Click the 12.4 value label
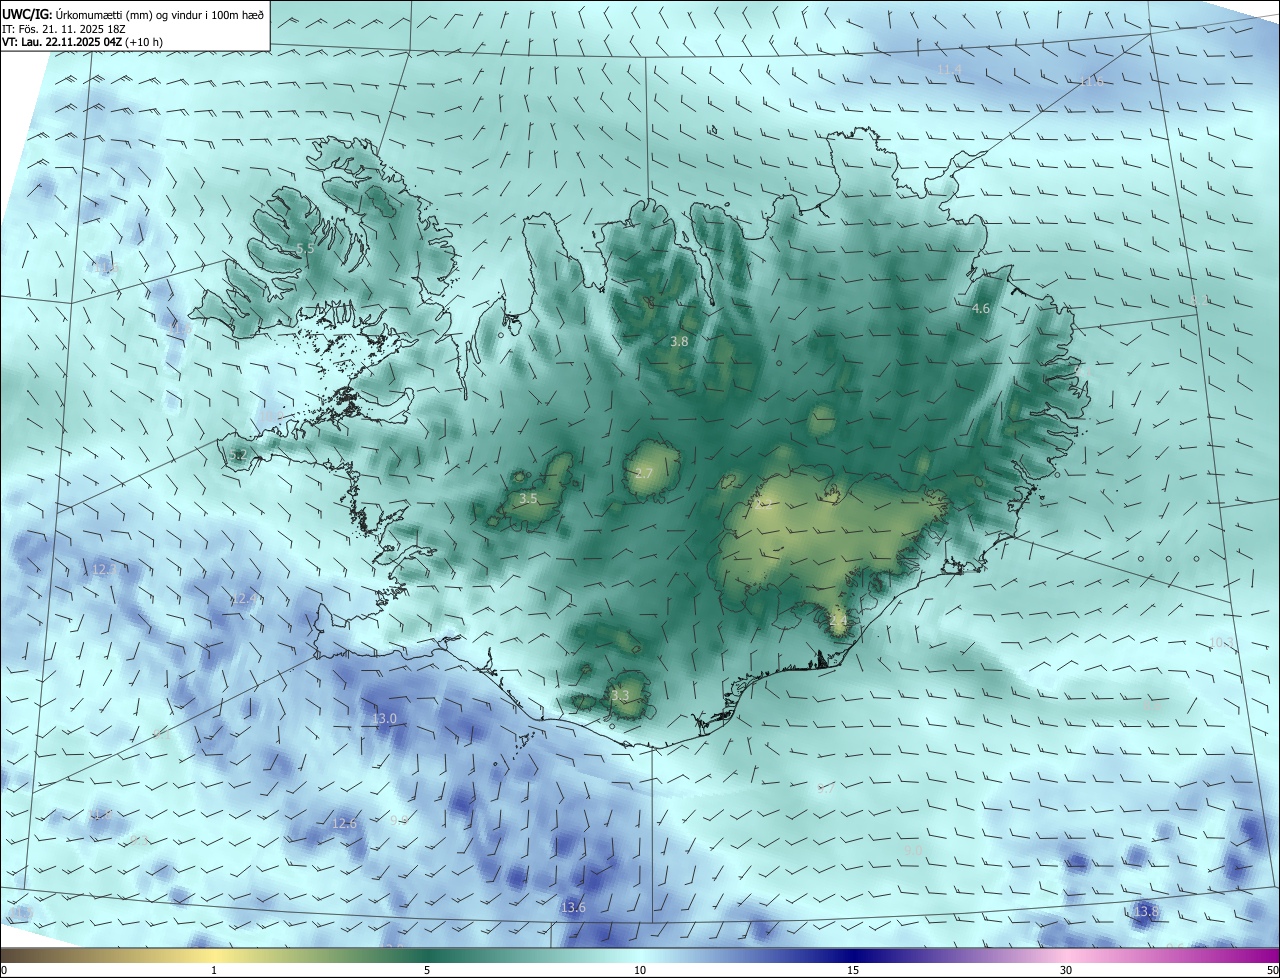The height and width of the screenshot is (978, 1280). click(x=244, y=599)
